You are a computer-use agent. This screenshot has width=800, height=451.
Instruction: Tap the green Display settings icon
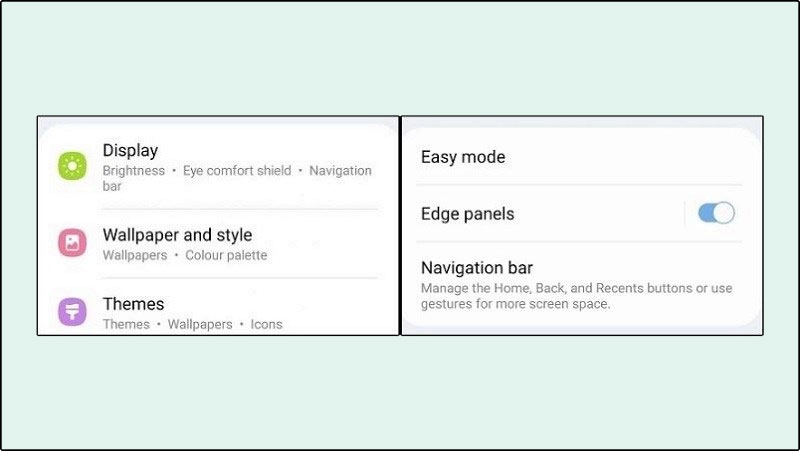[72, 166]
